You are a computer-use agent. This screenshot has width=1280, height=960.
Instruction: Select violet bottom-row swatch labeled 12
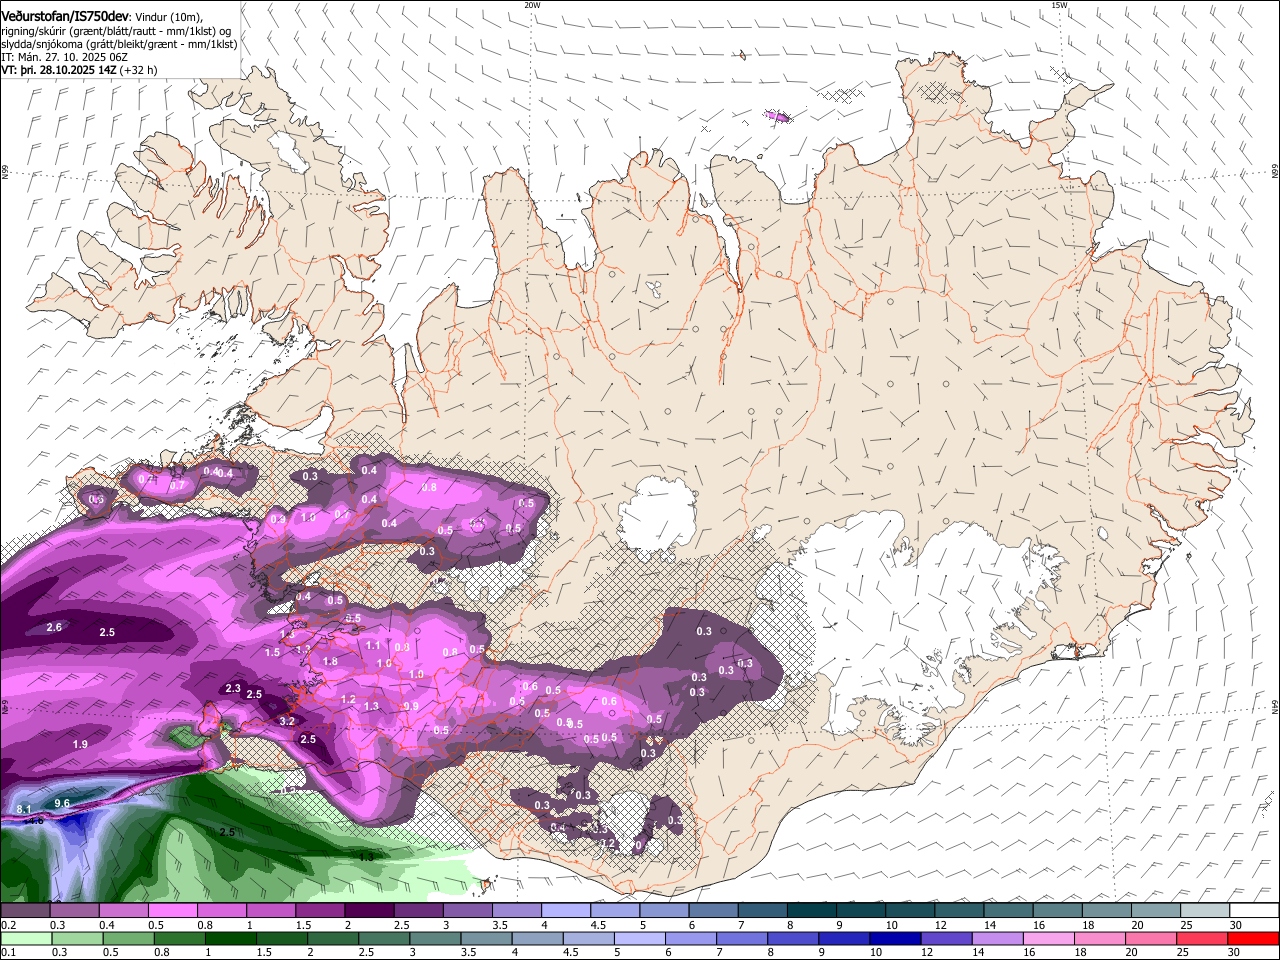pyautogui.click(x=945, y=938)
